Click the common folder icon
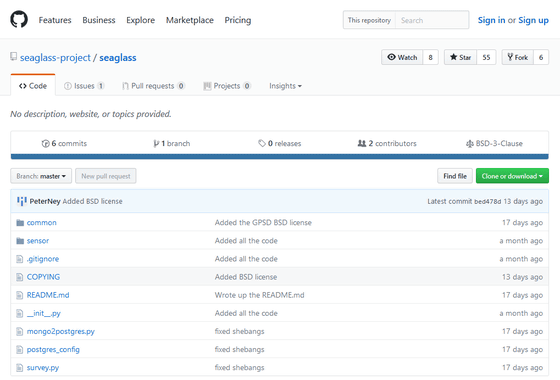 20,223
